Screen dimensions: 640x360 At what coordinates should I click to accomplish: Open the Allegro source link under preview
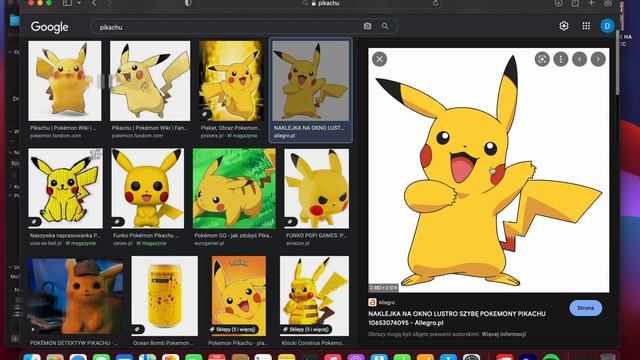382,302
